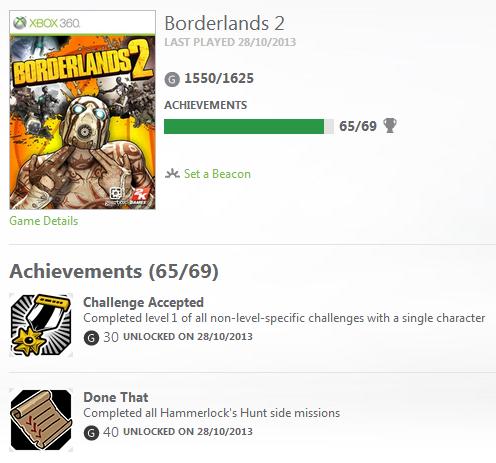The width and height of the screenshot is (496, 463).
Task: Open the Game Details link
Action: [x=44, y=221]
